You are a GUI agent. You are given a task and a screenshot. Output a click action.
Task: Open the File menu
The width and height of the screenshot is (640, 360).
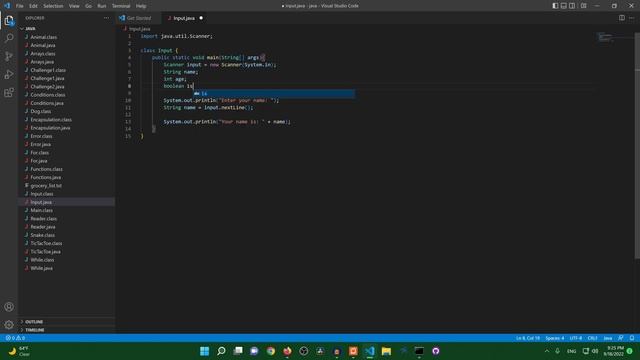point(20,6)
